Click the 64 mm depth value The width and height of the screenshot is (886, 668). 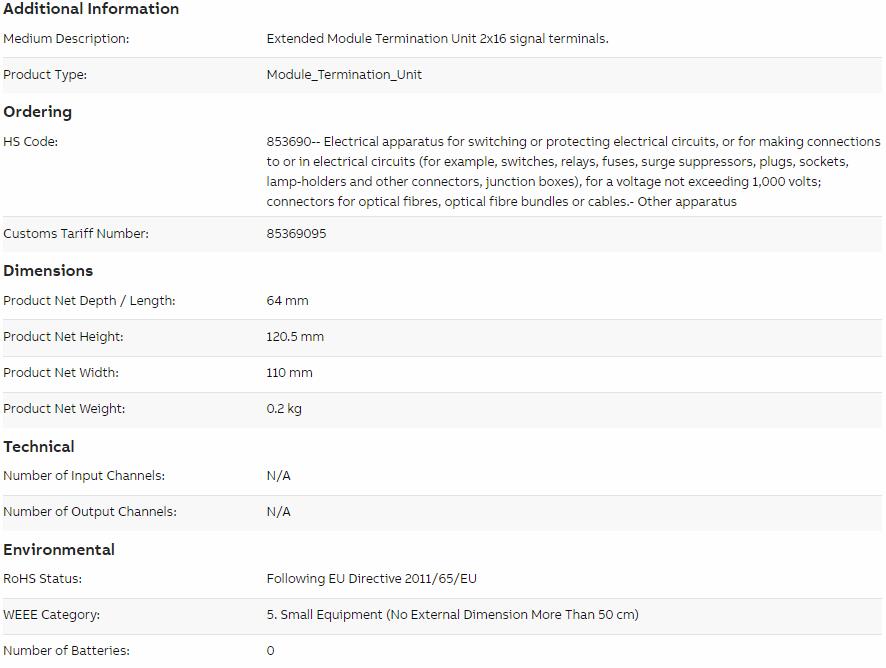(287, 301)
